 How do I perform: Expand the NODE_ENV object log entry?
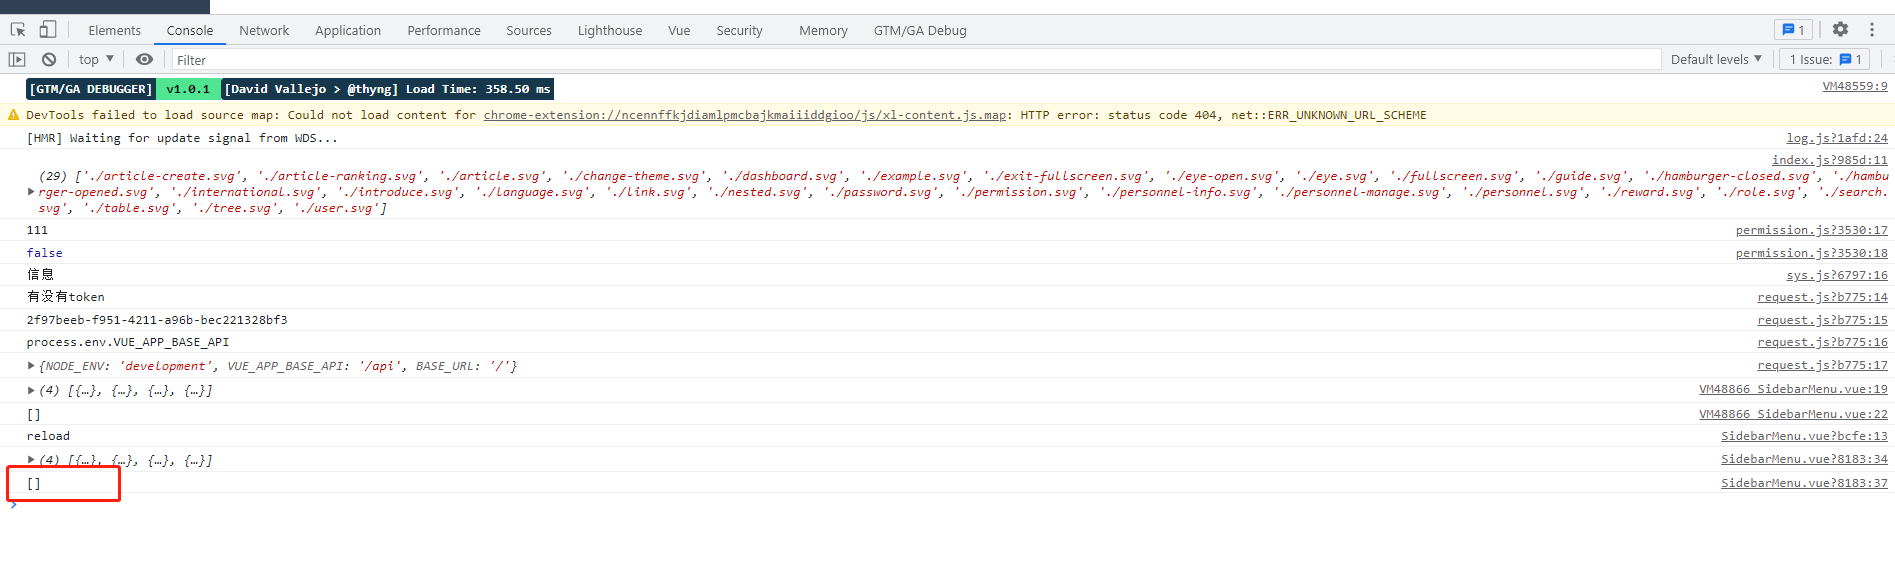click(31, 366)
